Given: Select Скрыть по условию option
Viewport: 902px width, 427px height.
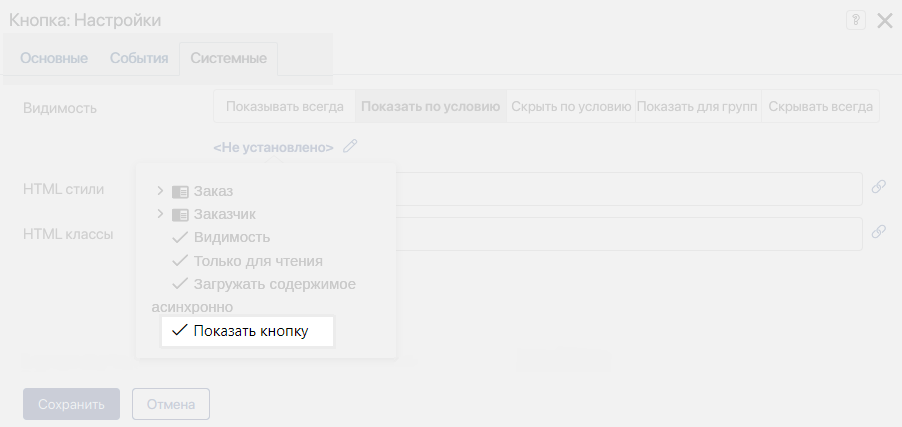Looking at the screenshot, I should pyautogui.click(x=571, y=106).
